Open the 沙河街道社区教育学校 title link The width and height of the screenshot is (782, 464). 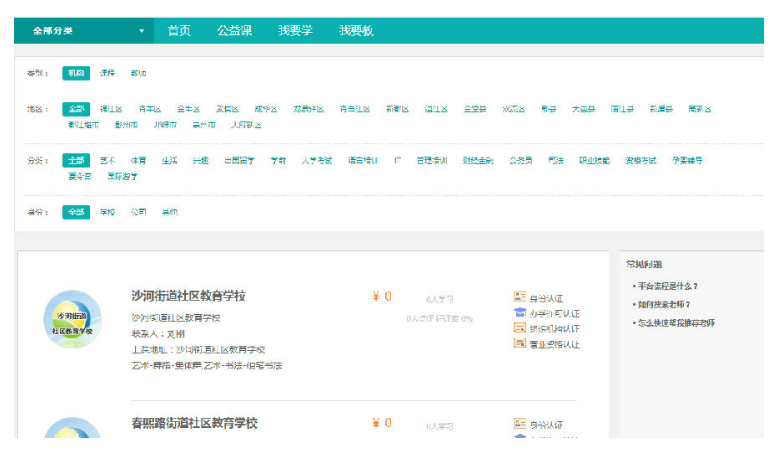pos(188,296)
